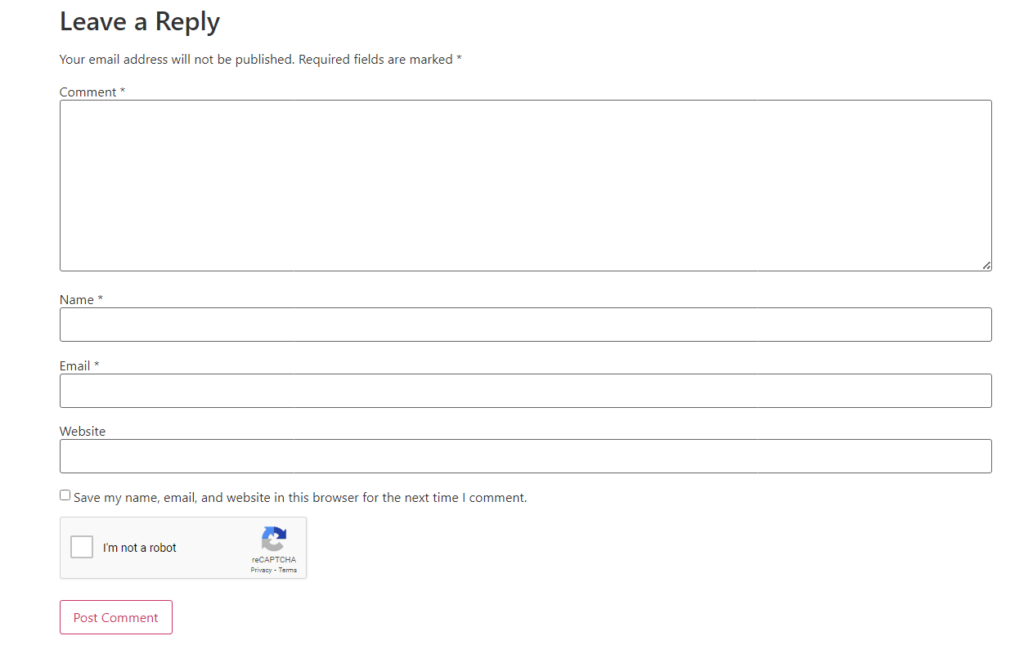This screenshot has height=654, width=1024.
Task: Click inside the Name input field
Action: [526, 325]
